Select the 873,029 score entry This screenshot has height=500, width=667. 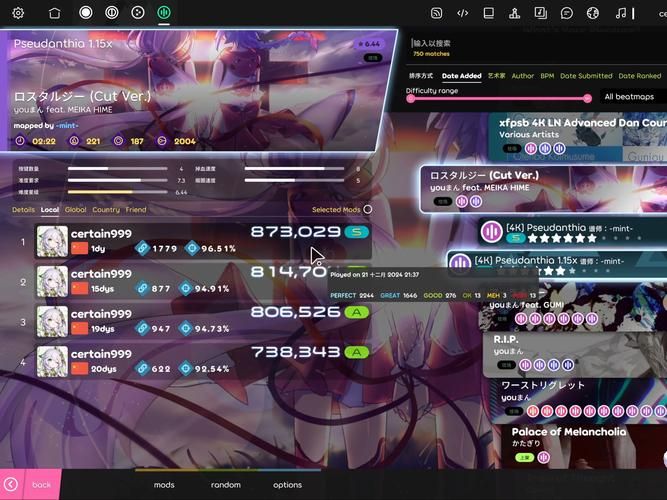(x=203, y=241)
